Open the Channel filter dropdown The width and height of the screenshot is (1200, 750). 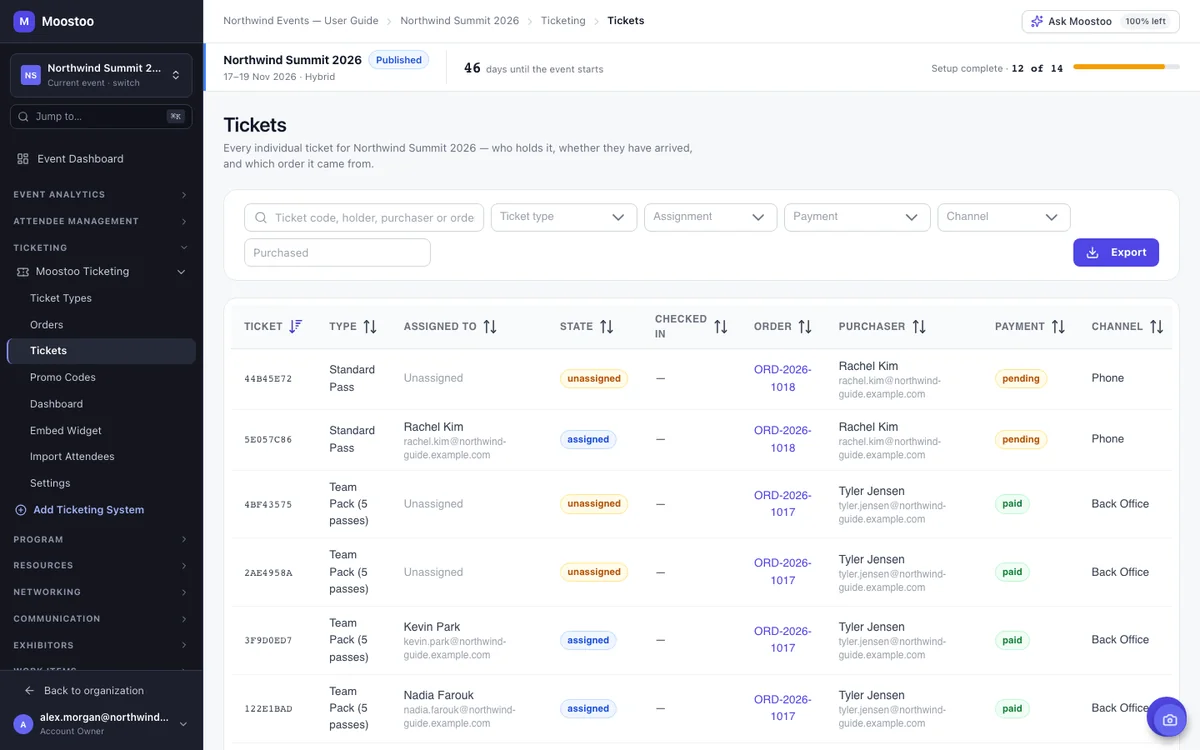pos(1004,217)
